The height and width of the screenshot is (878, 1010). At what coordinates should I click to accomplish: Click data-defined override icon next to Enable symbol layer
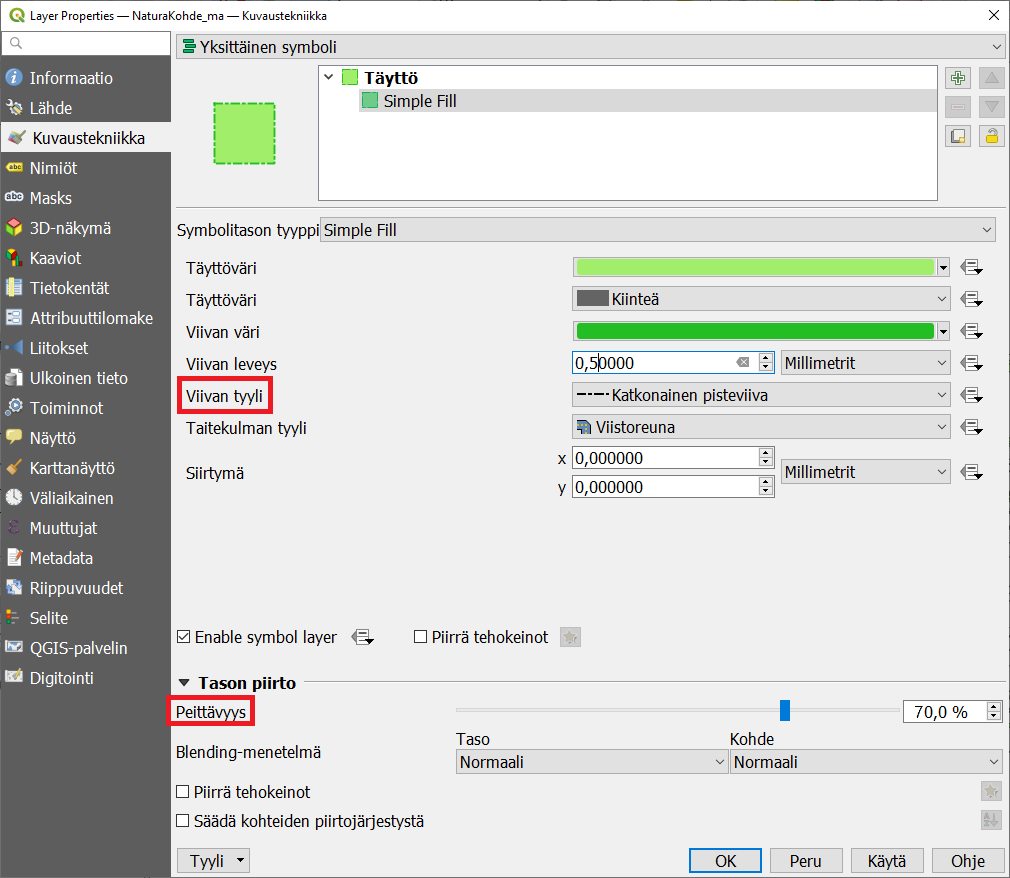[x=363, y=637]
